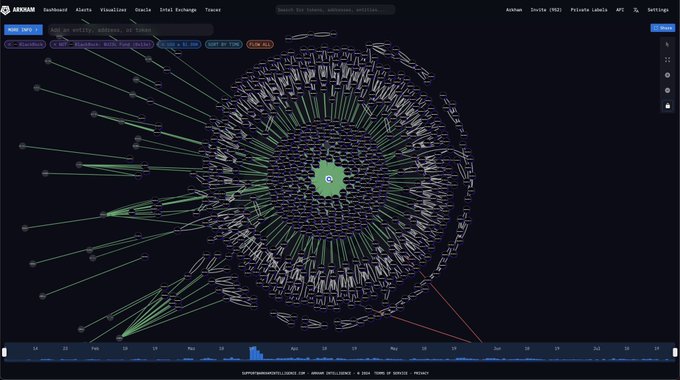Viewport: 680px width, 380px height.
Task: Click the Arkham logo icon
Action: (x=5, y=10)
